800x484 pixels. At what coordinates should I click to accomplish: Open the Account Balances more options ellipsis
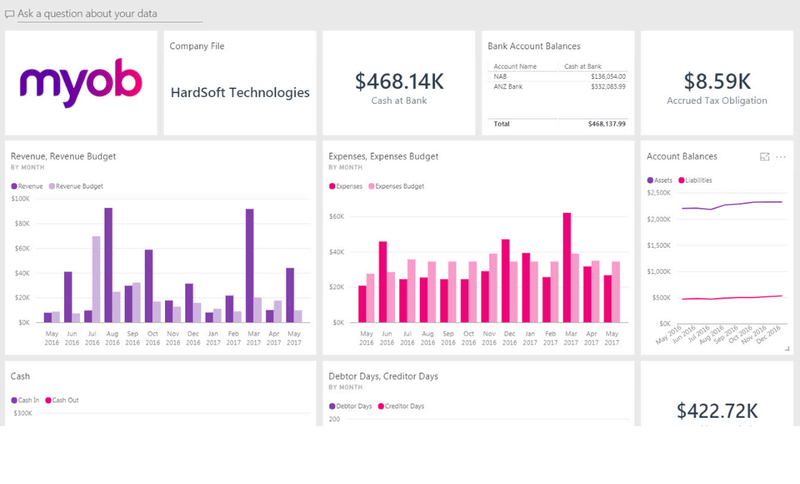781,157
